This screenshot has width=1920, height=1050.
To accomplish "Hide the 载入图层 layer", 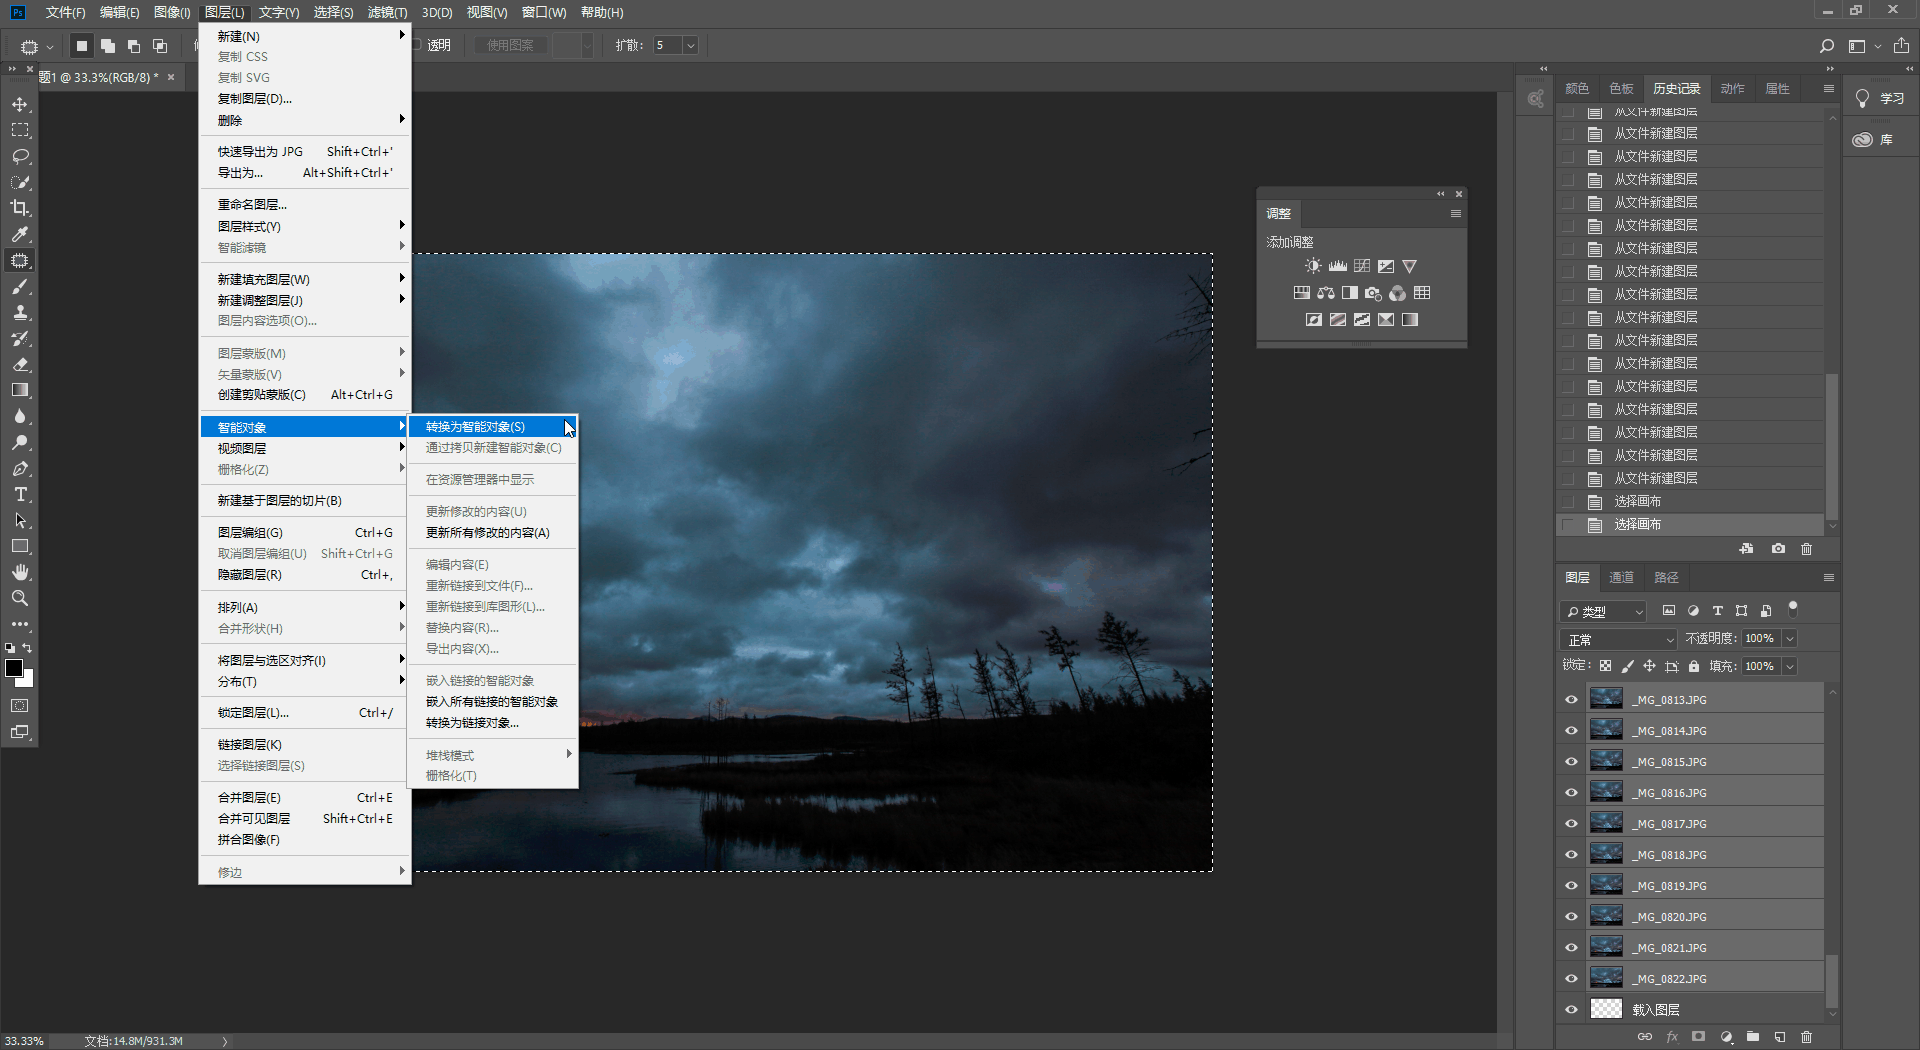I will [1571, 1010].
